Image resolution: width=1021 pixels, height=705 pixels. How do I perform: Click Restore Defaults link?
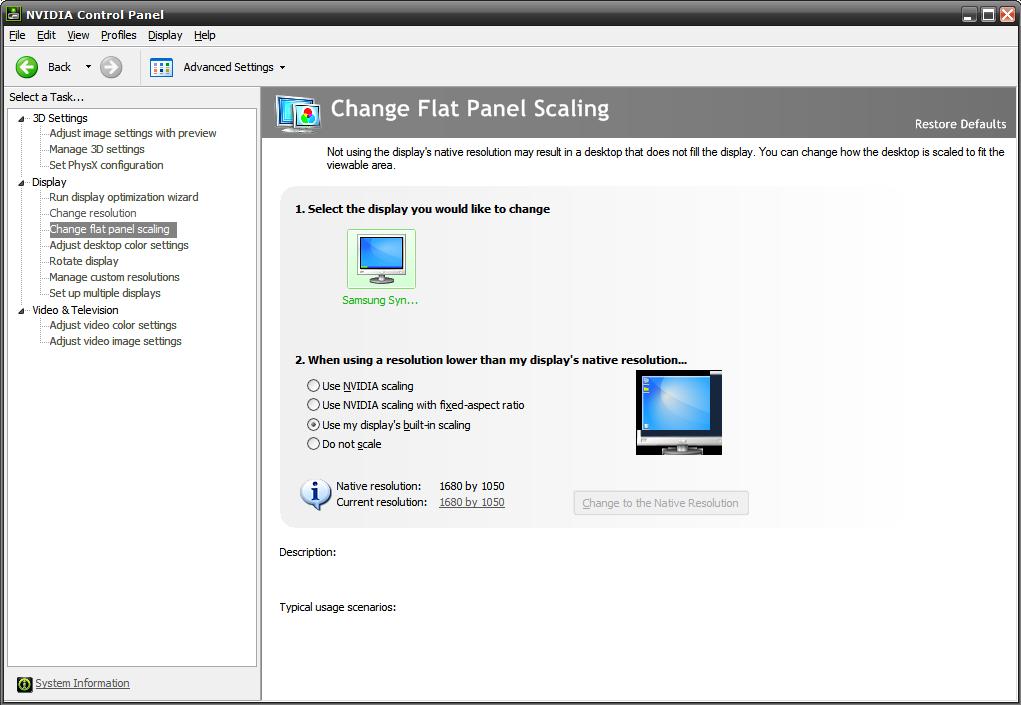click(960, 124)
